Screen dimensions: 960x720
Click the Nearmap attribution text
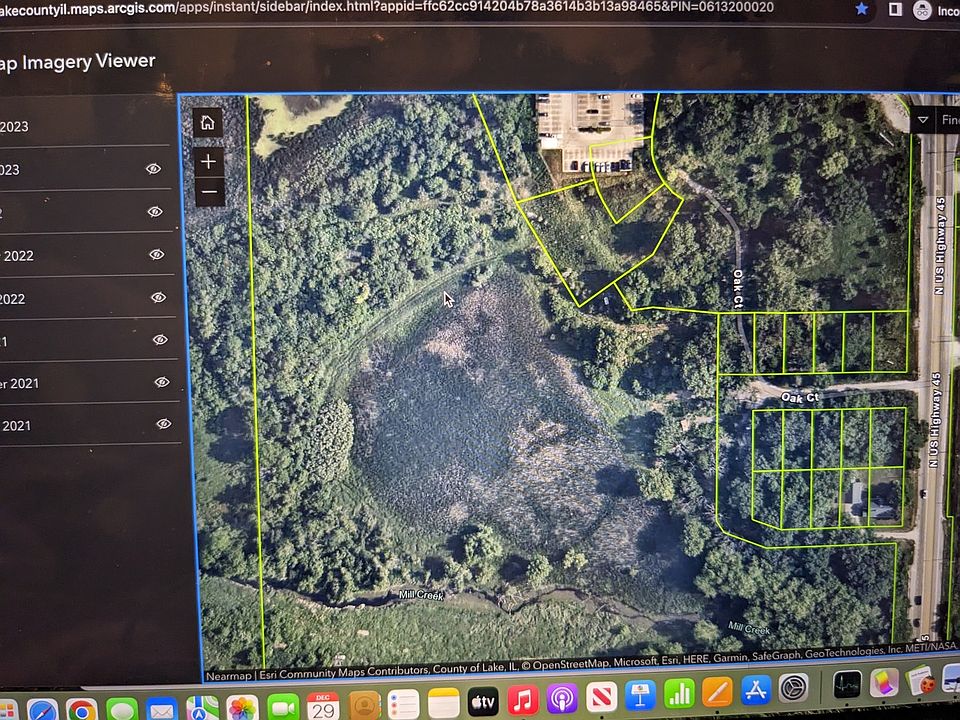[228, 676]
